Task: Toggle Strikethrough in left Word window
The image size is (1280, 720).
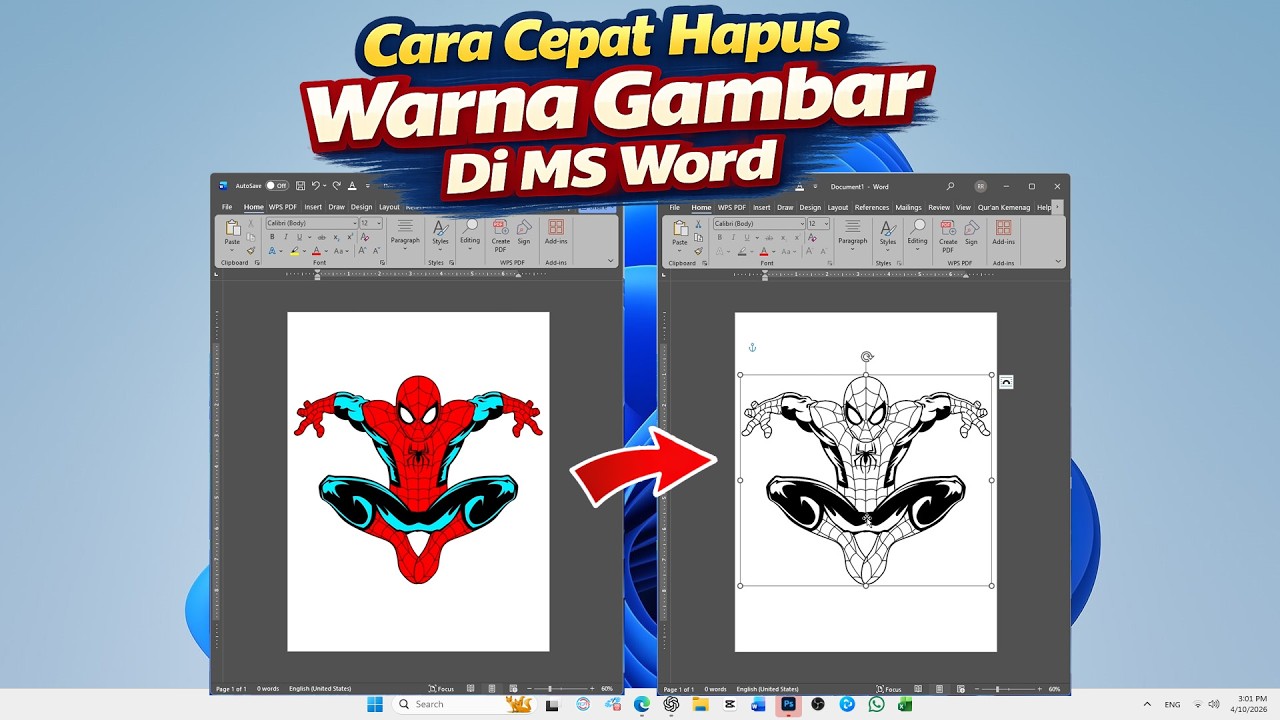Action: click(x=321, y=237)
